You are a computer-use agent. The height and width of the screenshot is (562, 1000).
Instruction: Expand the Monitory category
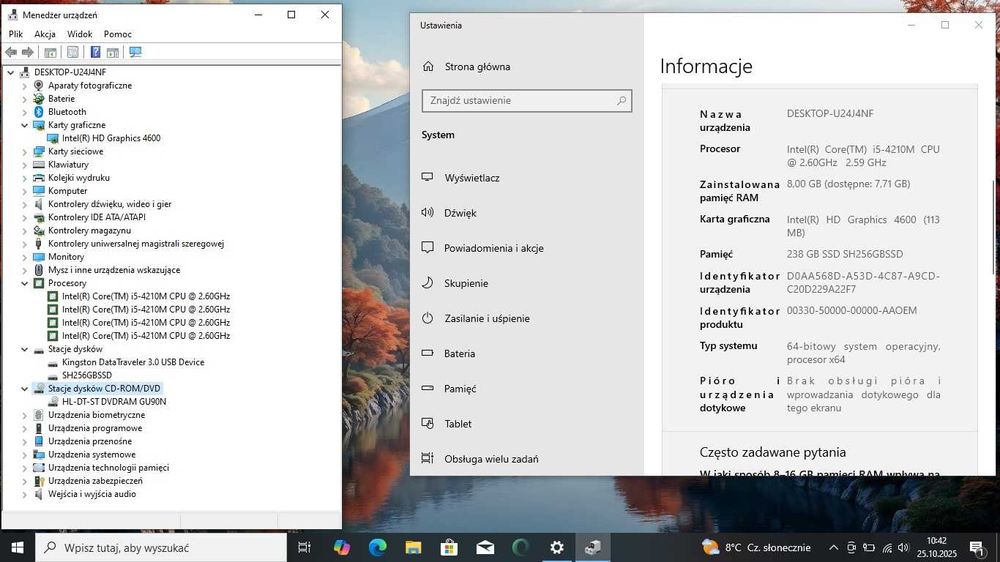coord(24,256)
